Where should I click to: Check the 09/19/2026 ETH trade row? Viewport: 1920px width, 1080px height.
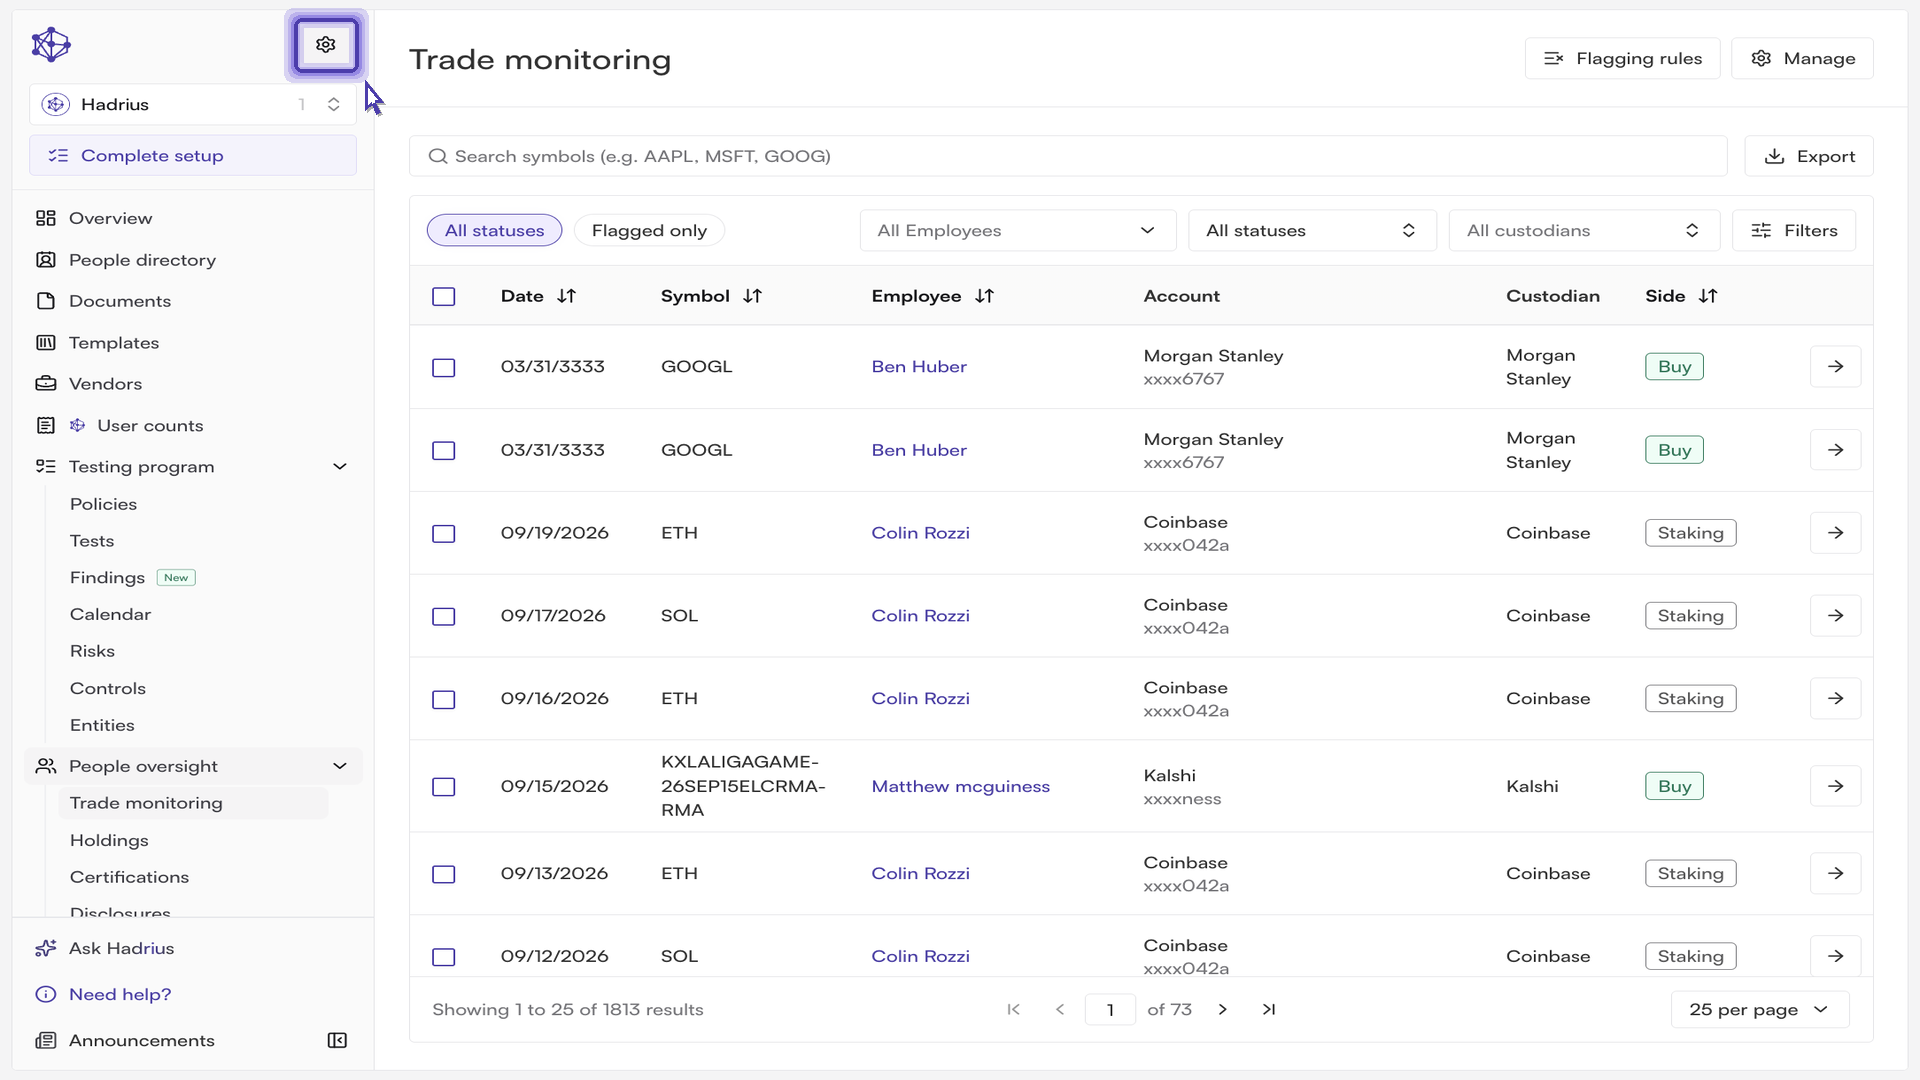444,534
